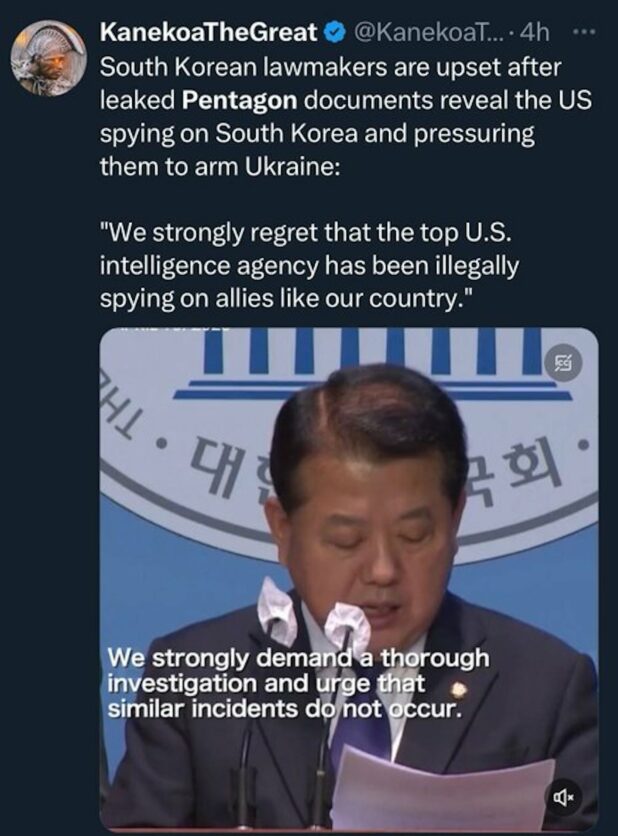This screenshot has height=836, width=618.
Task: Click the blue verified checkmark badge
Action: point(334,34)
